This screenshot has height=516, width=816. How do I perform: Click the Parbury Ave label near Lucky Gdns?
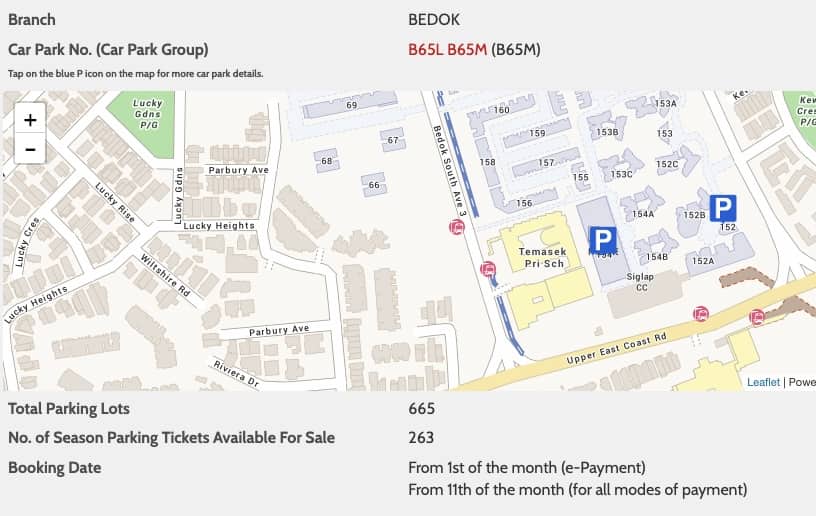pos(238,170)
